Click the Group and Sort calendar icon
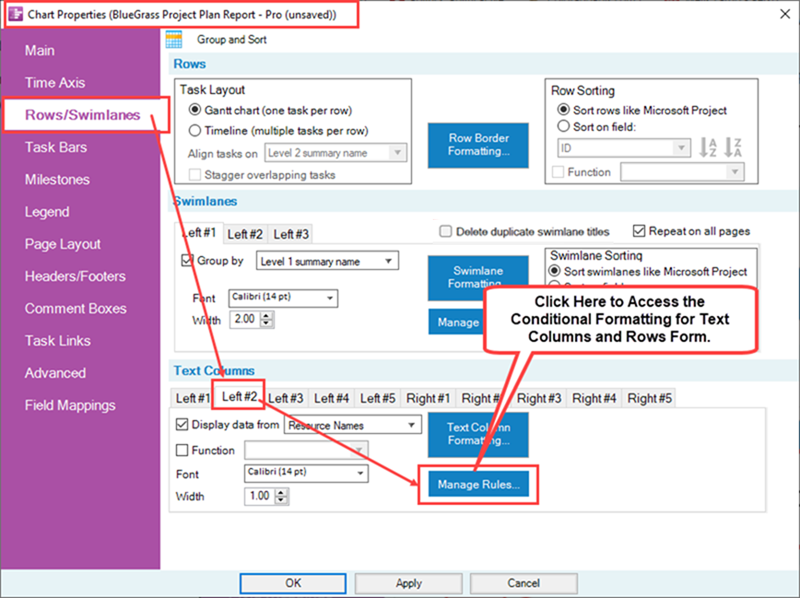800x598 pixels. point(174,39)
